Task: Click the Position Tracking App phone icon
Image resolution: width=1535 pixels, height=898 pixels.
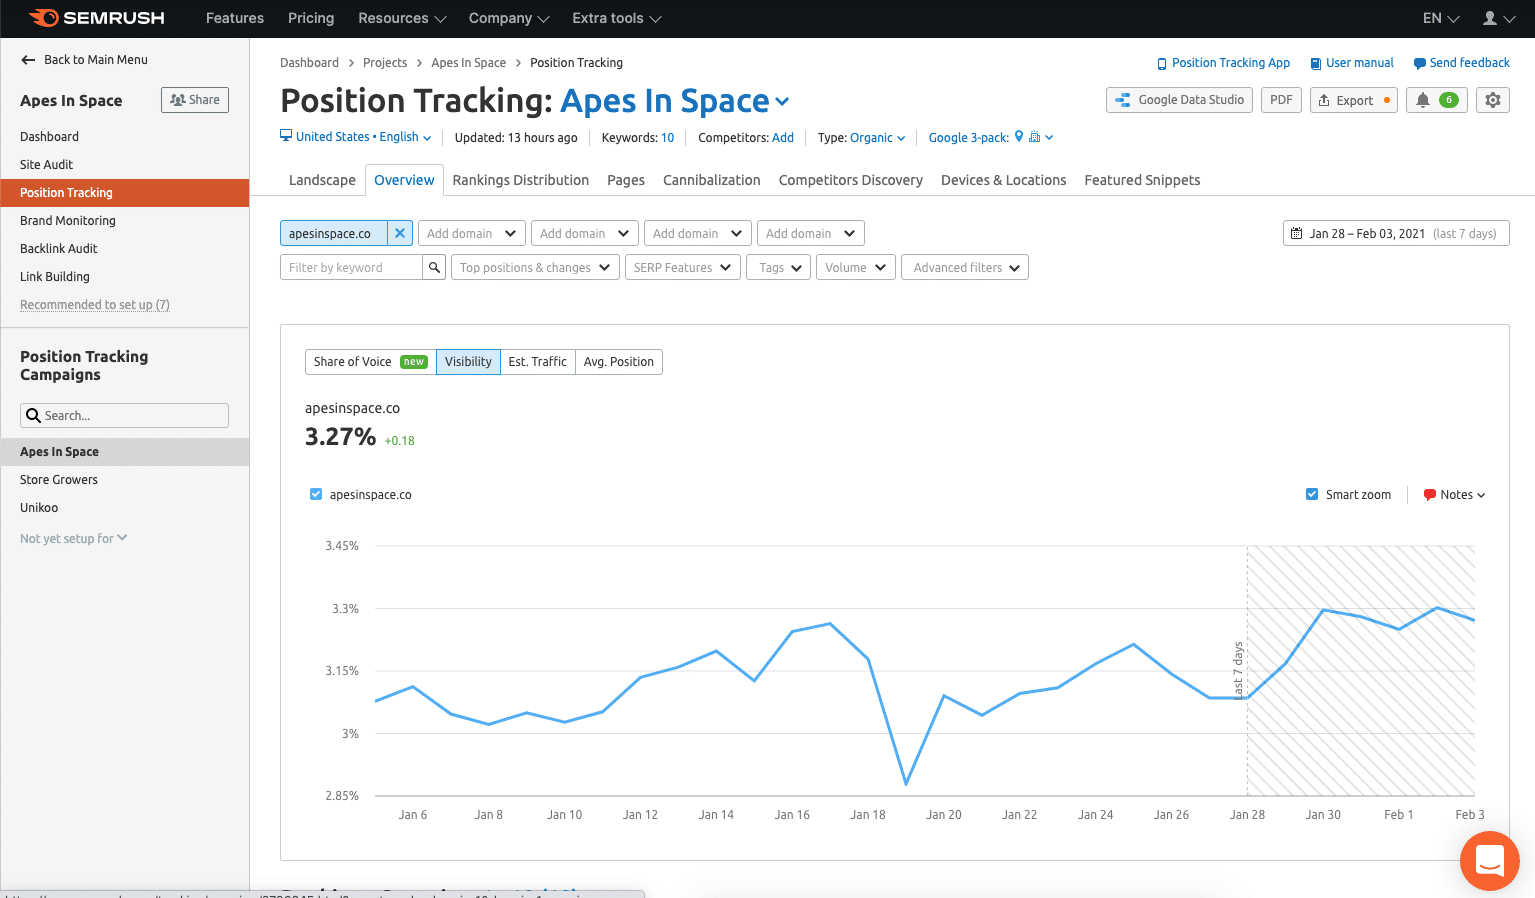Action: [x=1162, y=63]
